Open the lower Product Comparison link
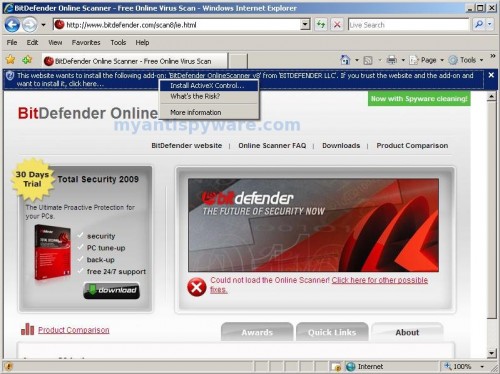 point(74,330)
